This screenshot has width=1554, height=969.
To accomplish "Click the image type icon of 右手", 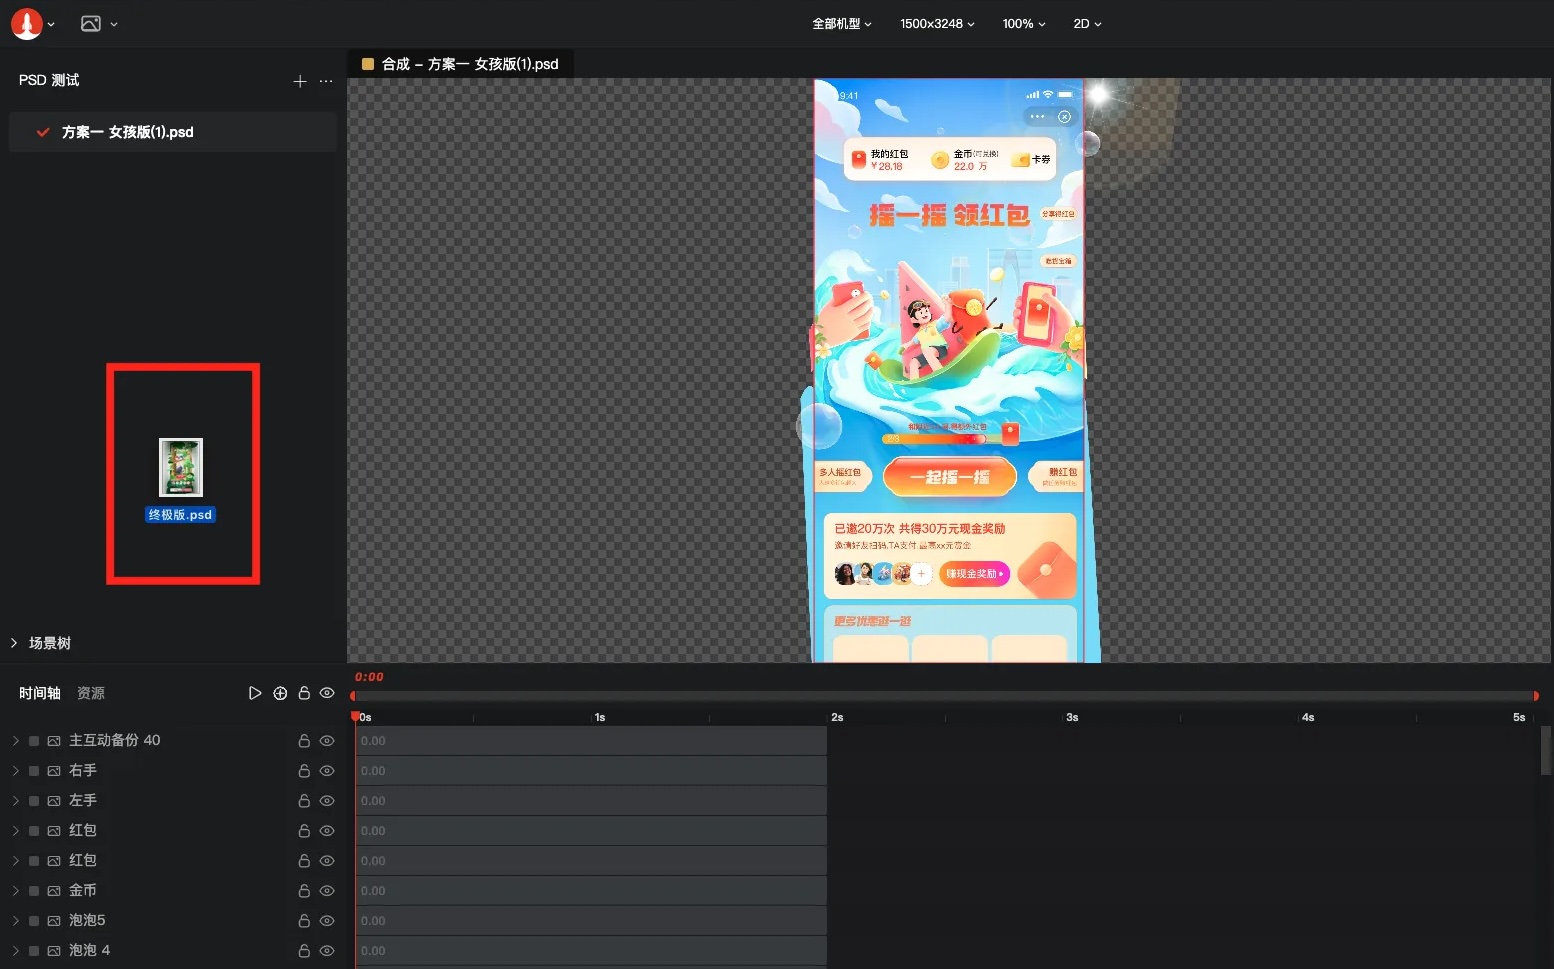I will point(54,771).
